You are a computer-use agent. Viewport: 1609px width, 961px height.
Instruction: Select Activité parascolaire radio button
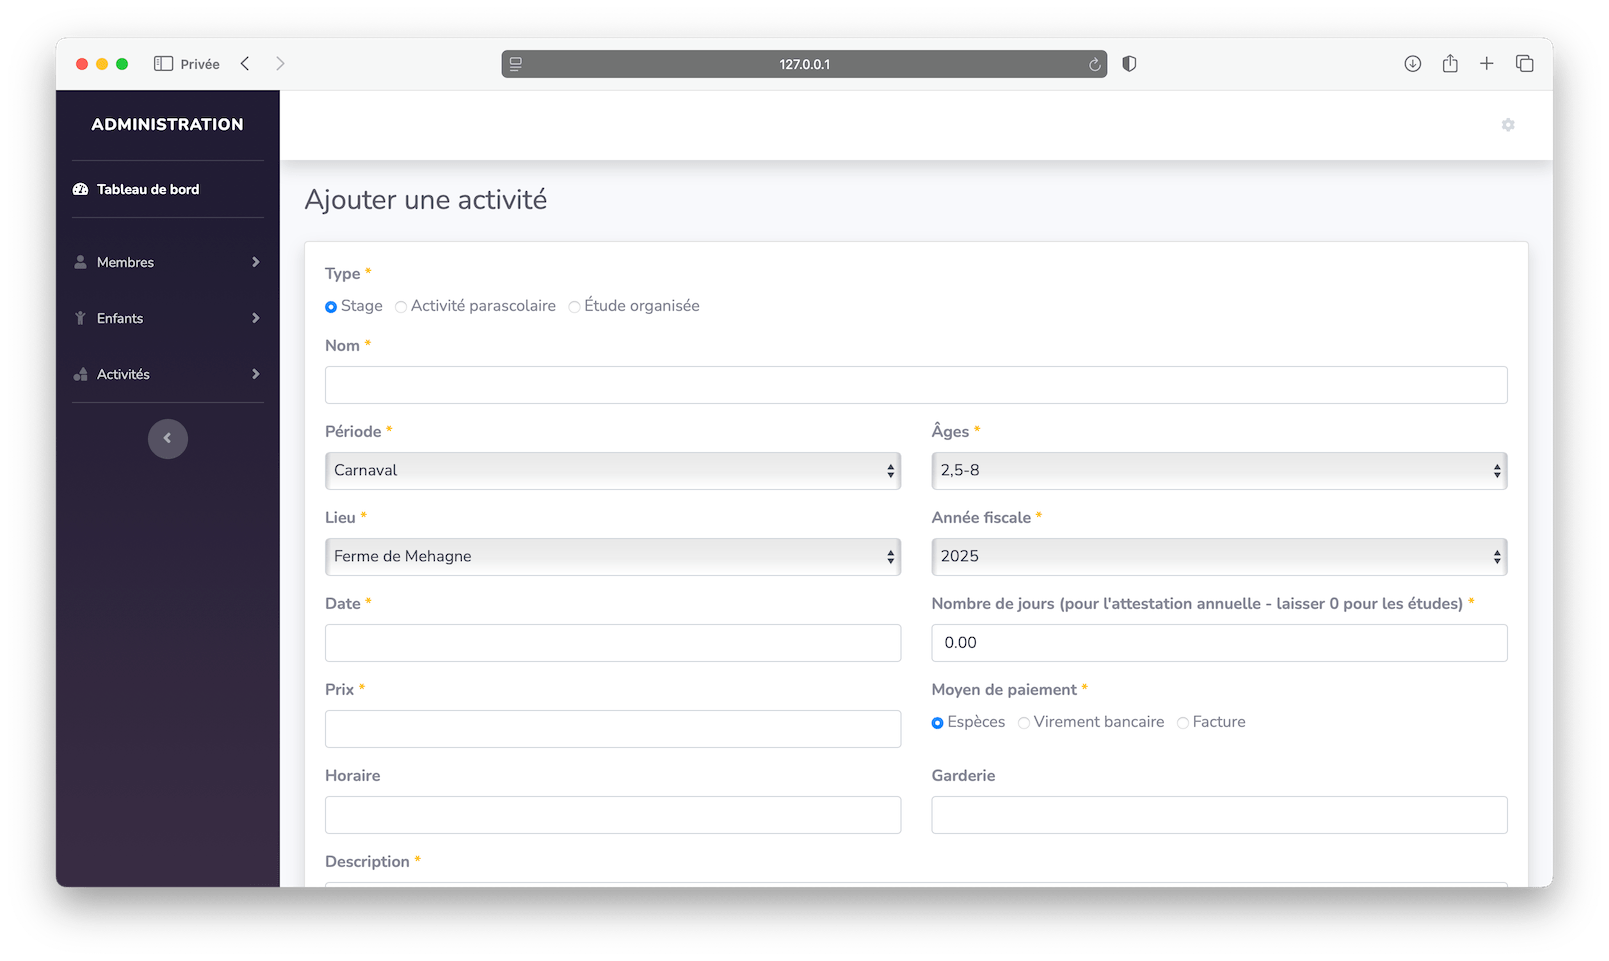coord(401,307)
